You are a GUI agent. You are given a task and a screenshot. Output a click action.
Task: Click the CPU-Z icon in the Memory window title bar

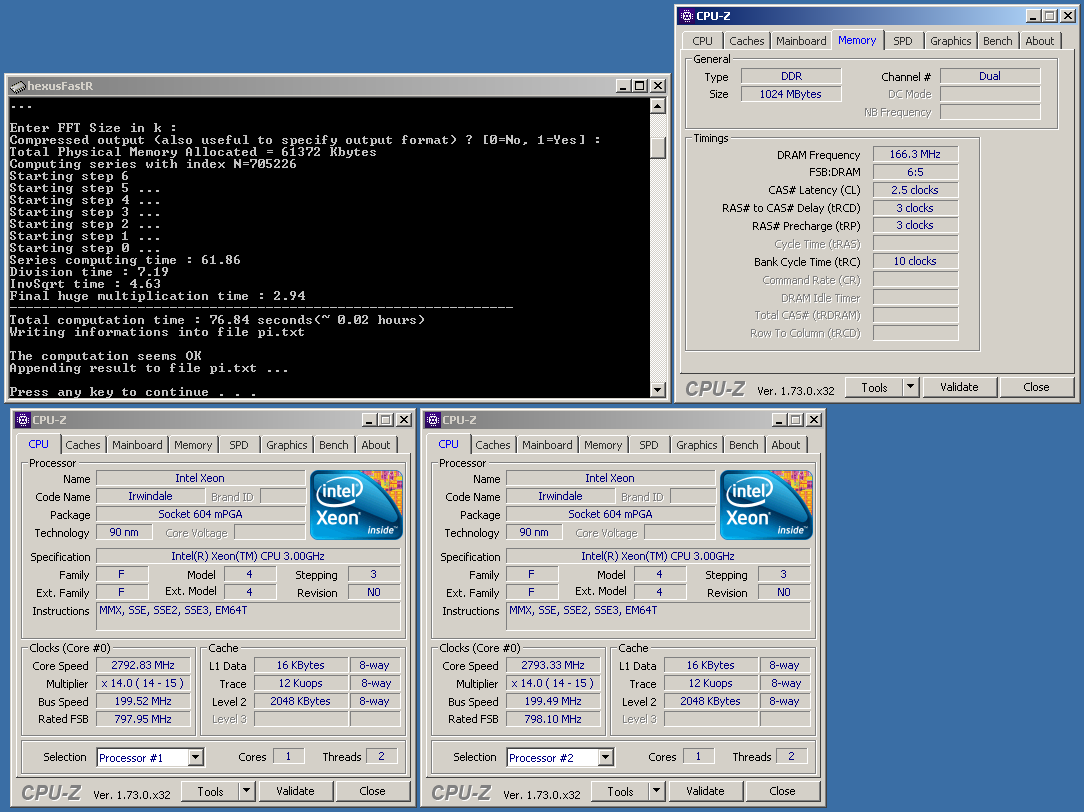[x=686, y=16]
